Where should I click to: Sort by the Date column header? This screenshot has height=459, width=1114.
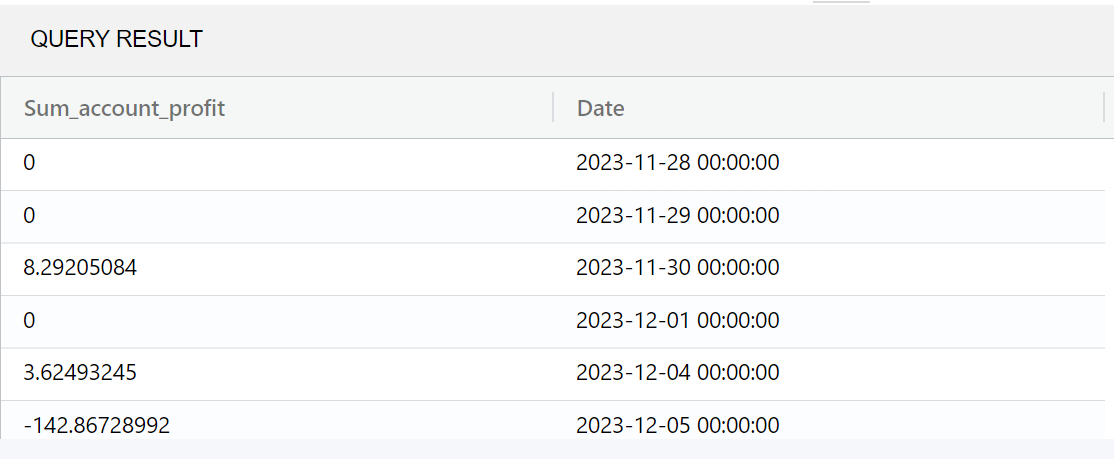coord(601,108)
